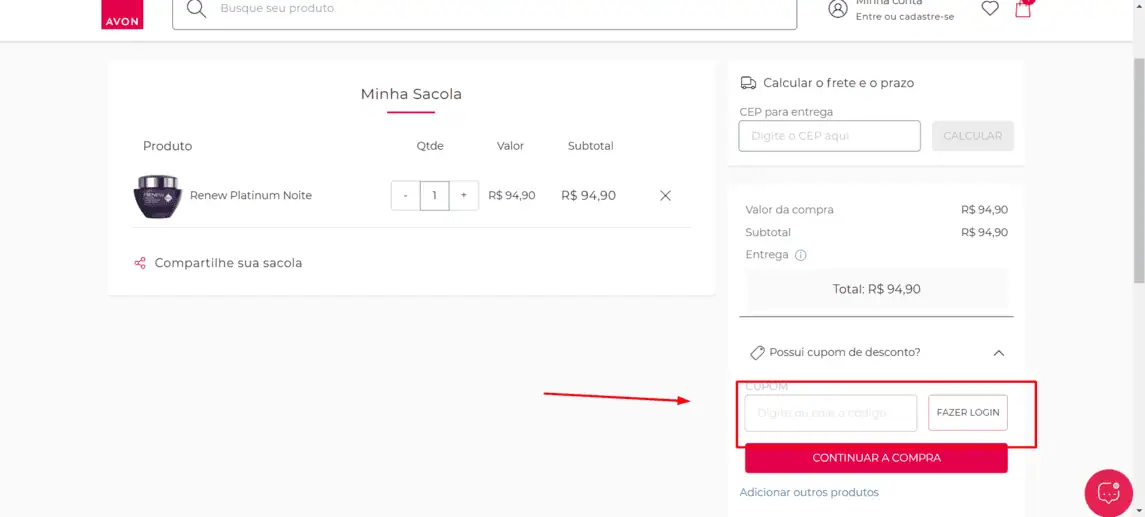
Task: Click the Calcular o frete e o prazo text
Action: [x=838, y=83]
